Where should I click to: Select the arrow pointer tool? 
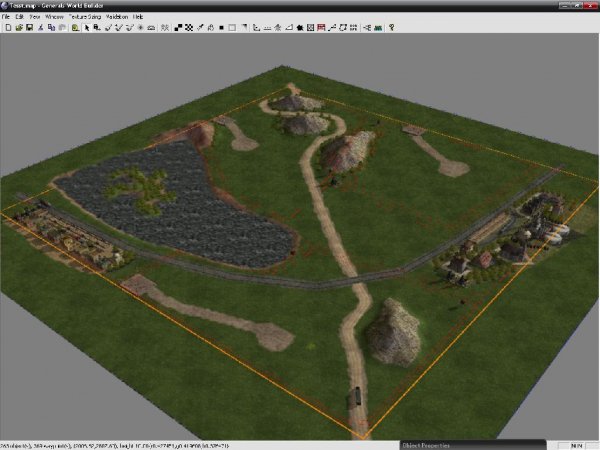tap(86, 27)
